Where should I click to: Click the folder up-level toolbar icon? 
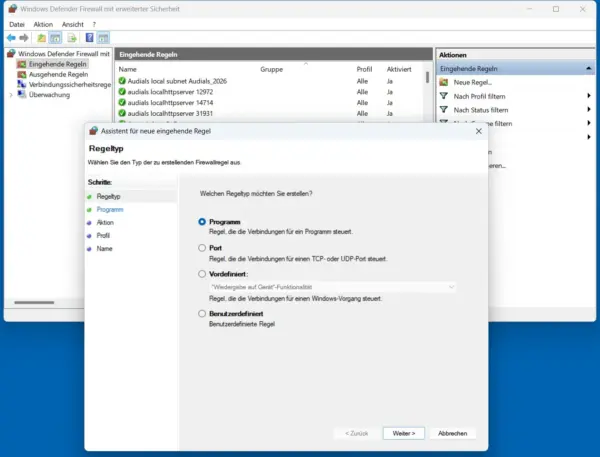click(x=41, y=38)
